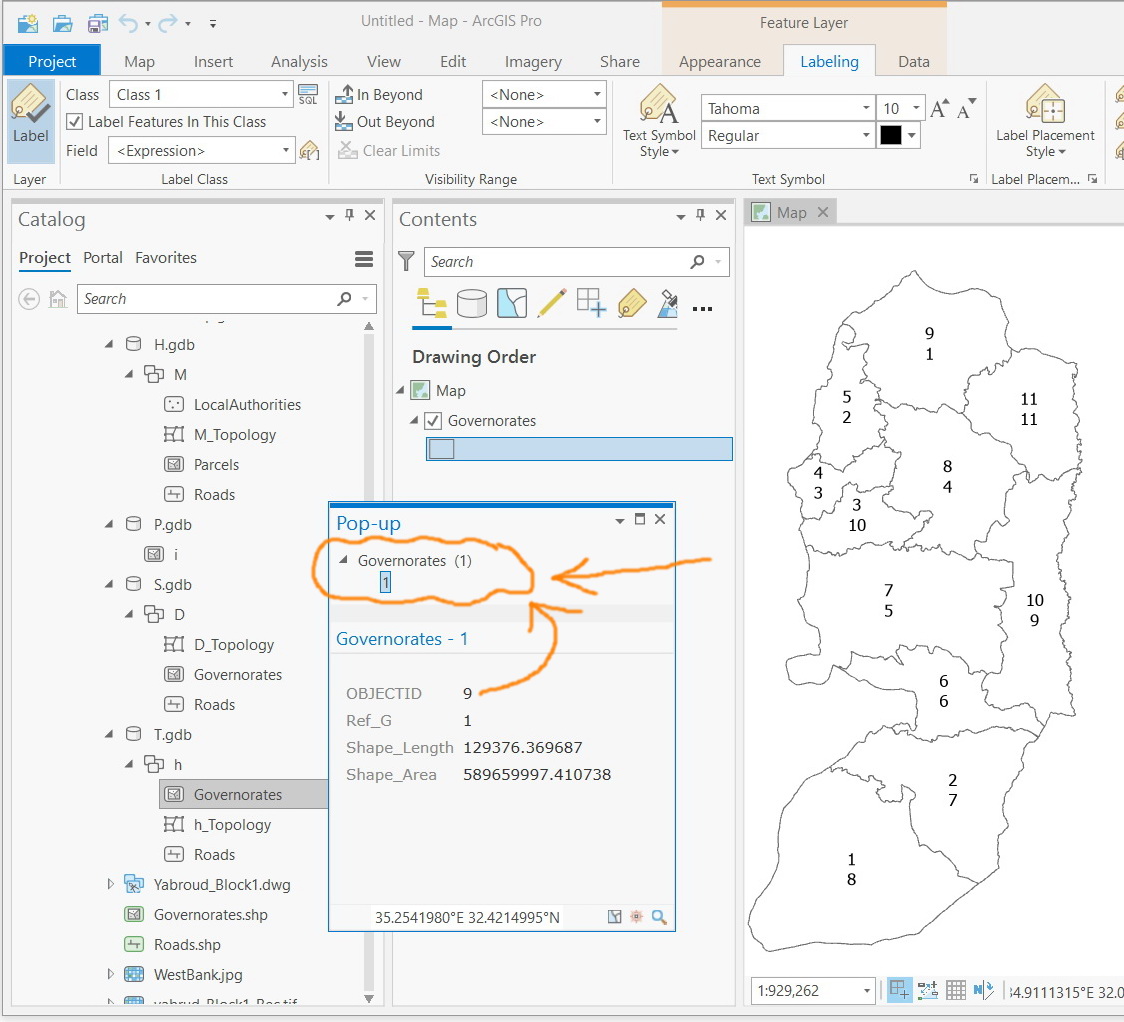
Task: Collapse Governorates group in Pop-up
Action: click(343, 560)
